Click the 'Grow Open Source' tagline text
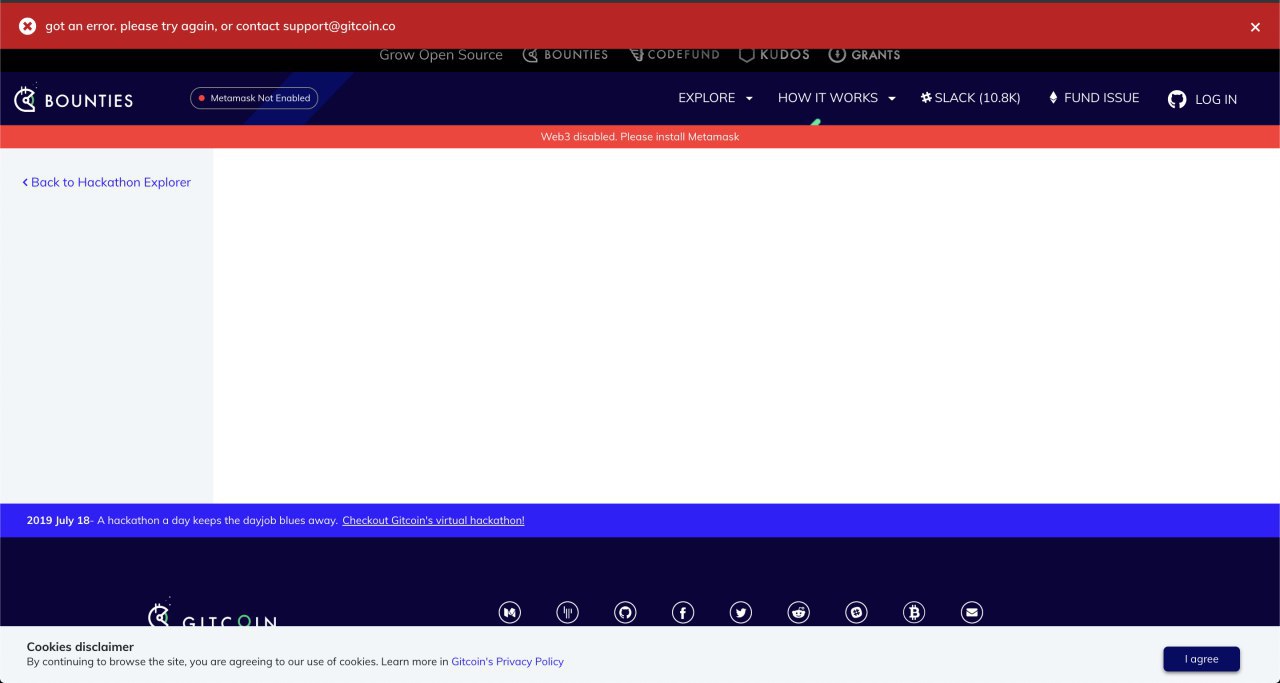1280x683 pixels. (441, 55)
